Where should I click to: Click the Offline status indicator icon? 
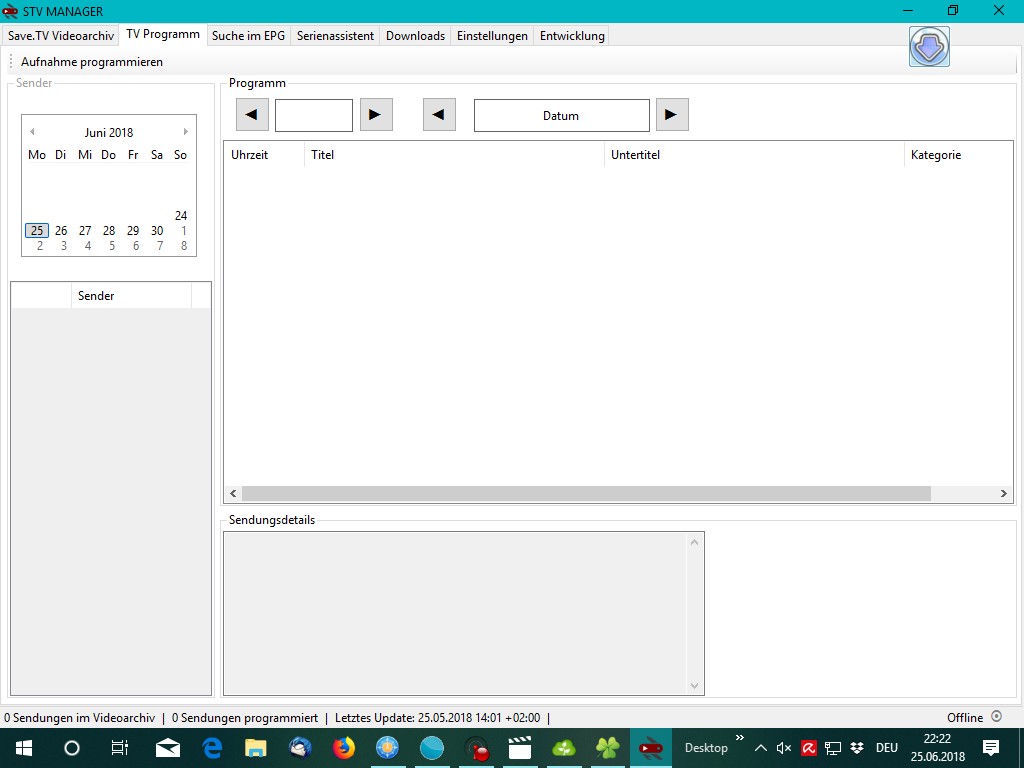(x=996, y=717)
